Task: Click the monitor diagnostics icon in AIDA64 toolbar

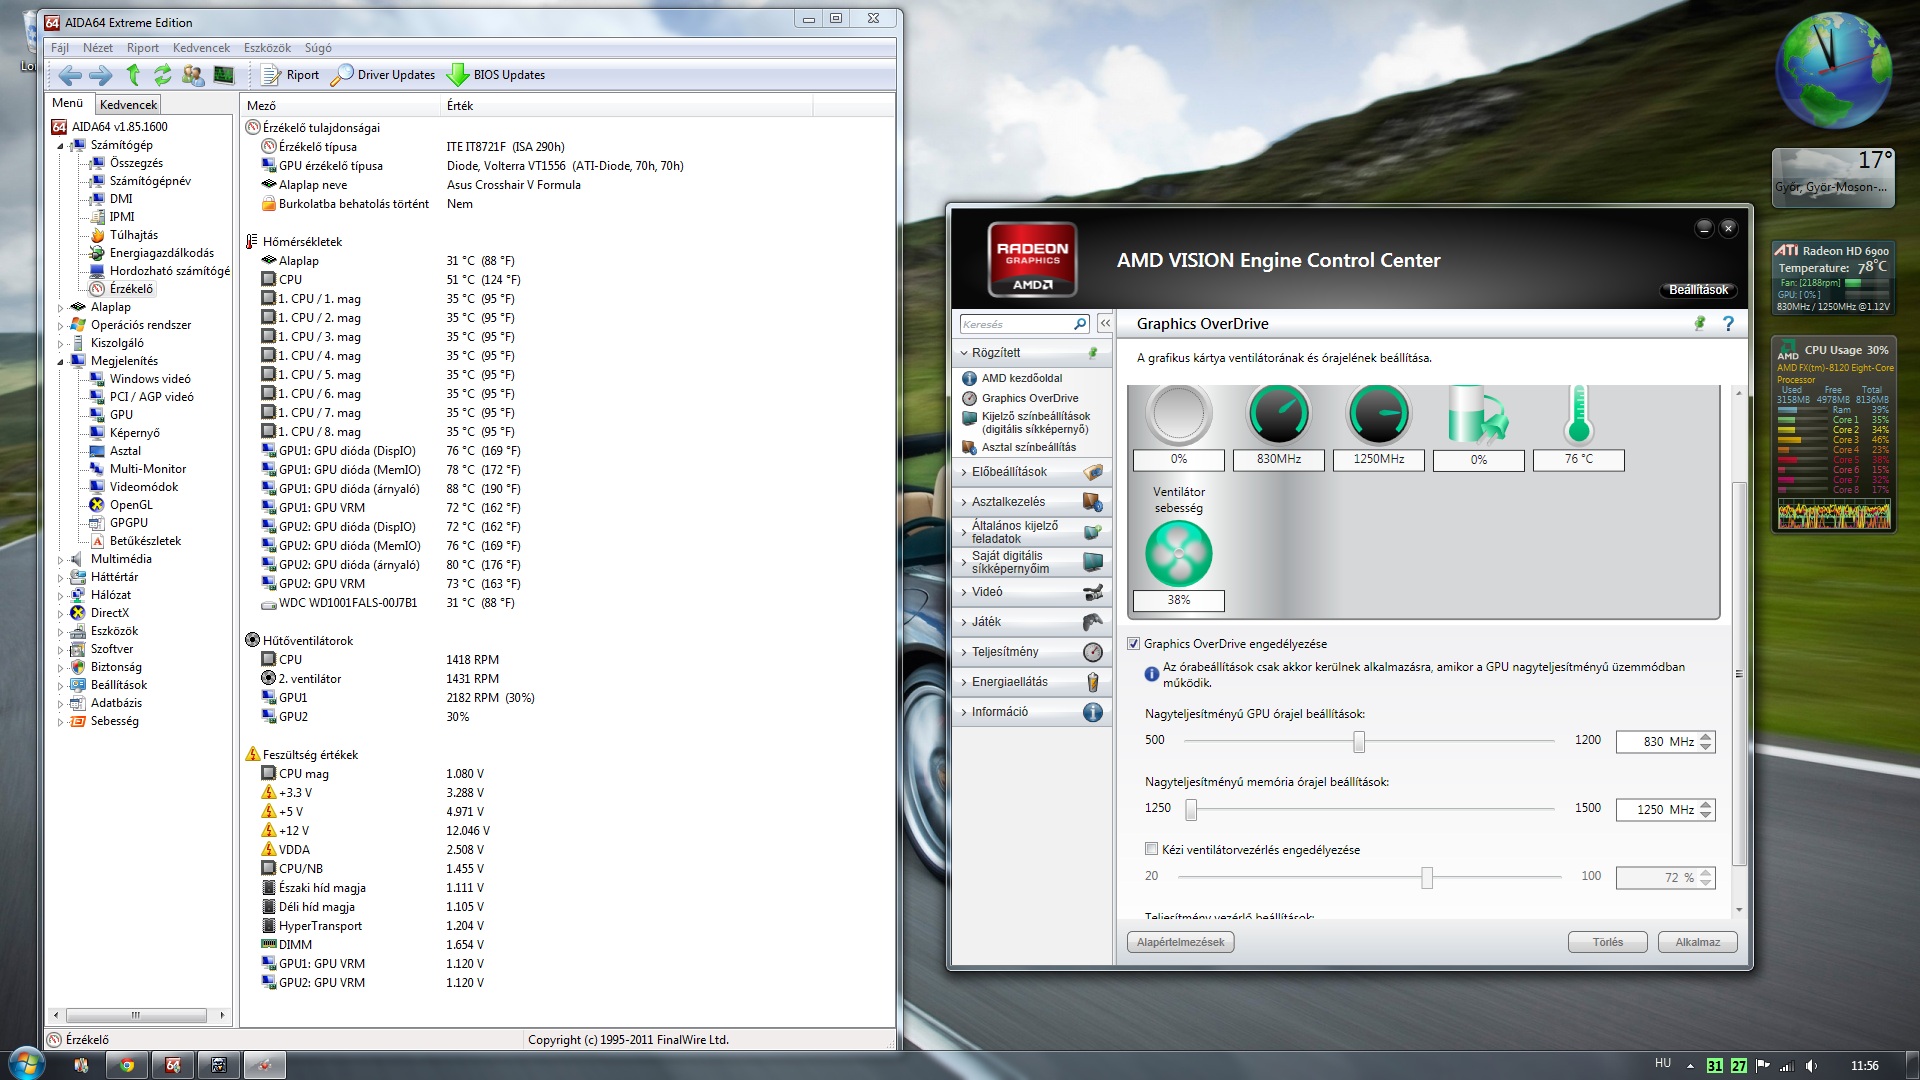Action: coord(224,75)
